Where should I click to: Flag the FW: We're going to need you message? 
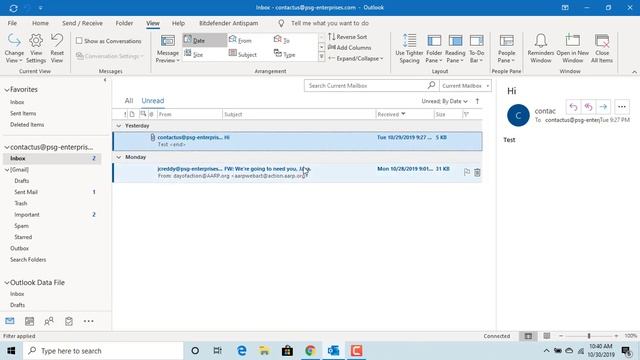click(x=467, y=172)
